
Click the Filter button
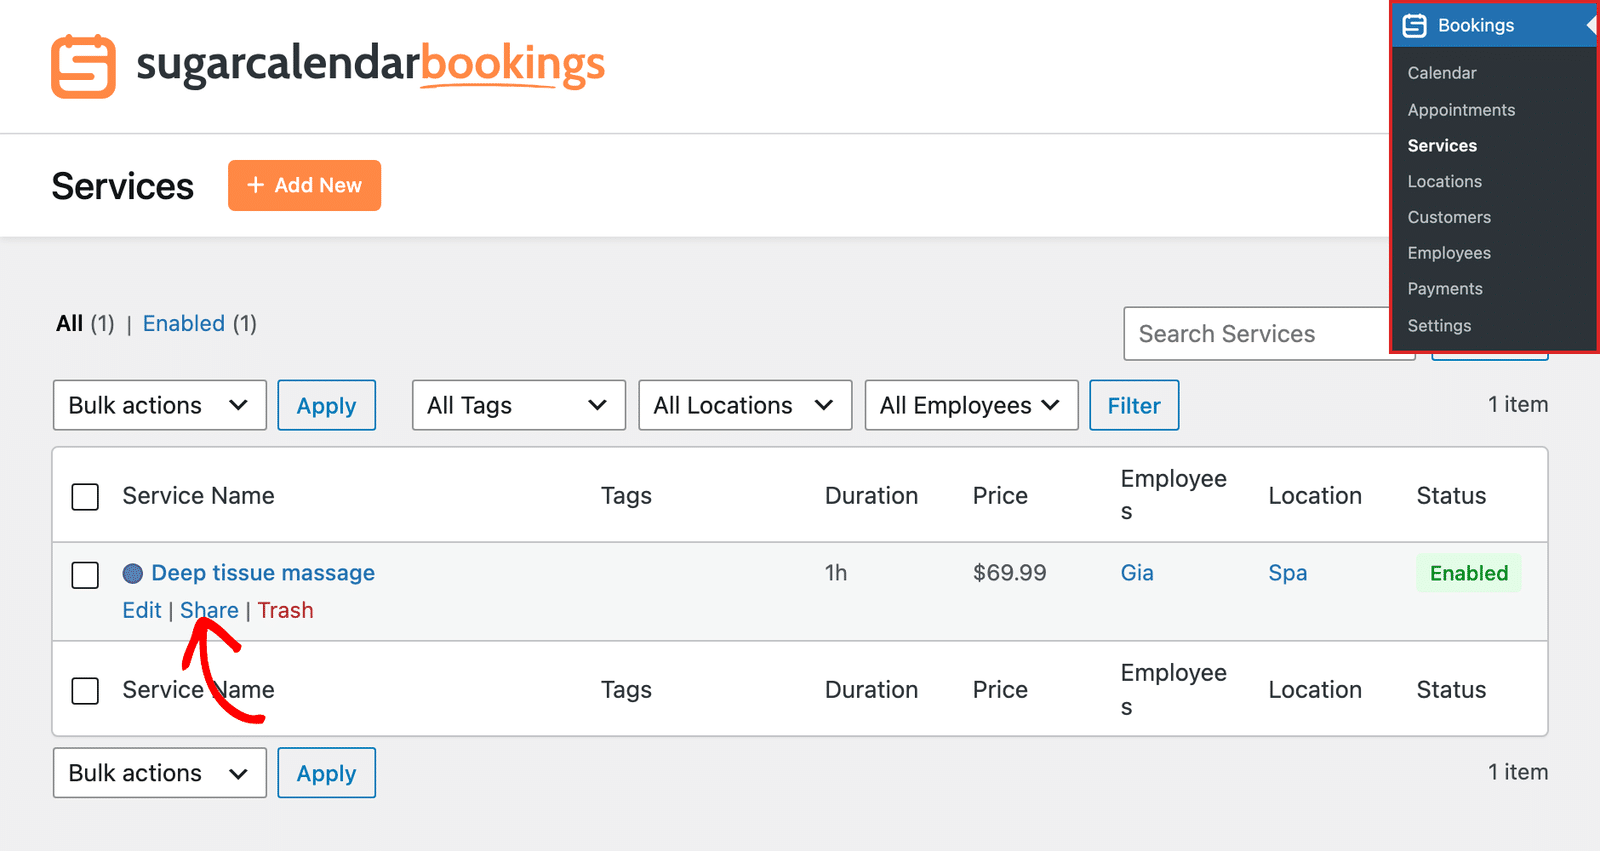[x=1134, y=405]
